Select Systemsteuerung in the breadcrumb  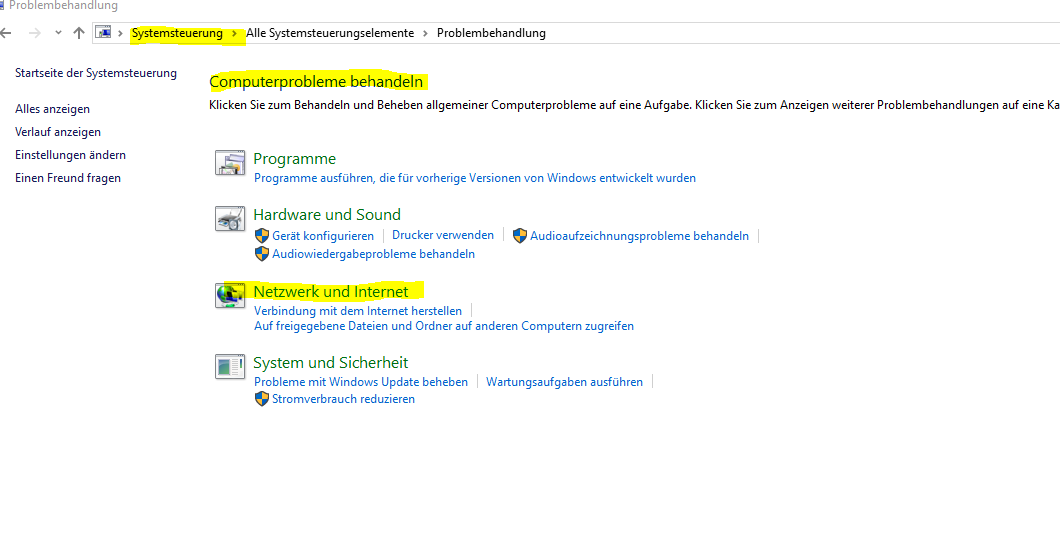[177, 33]
